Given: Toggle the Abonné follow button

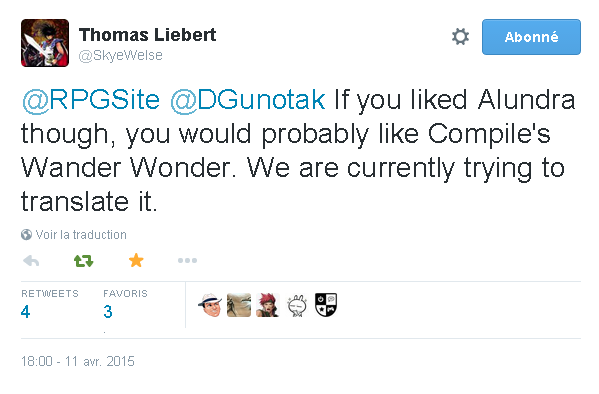Looking at the screenshot, I should point(531,37).
